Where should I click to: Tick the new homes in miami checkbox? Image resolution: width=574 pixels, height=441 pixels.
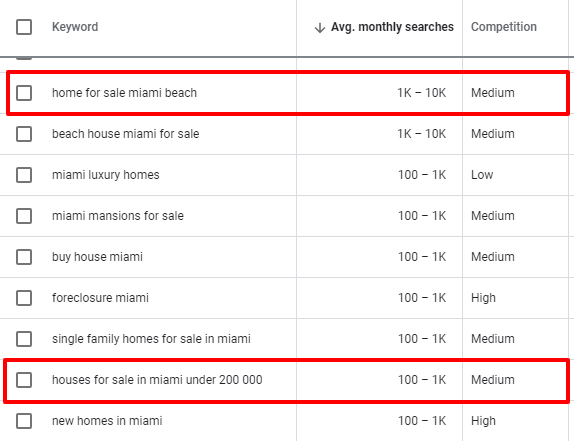click(x=24, y=421)
